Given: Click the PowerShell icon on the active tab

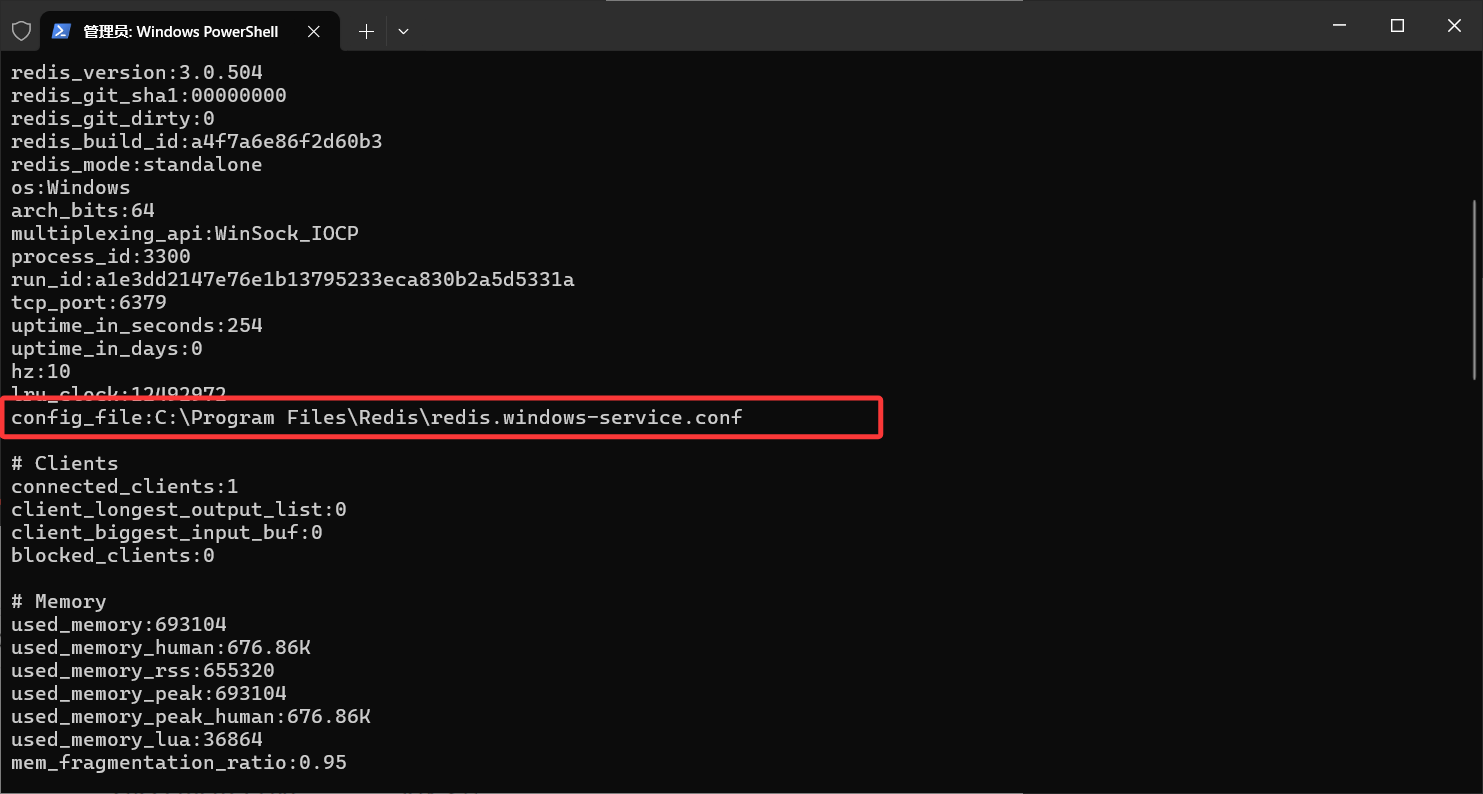Looking at the screenshot, I should click(62, 31).
